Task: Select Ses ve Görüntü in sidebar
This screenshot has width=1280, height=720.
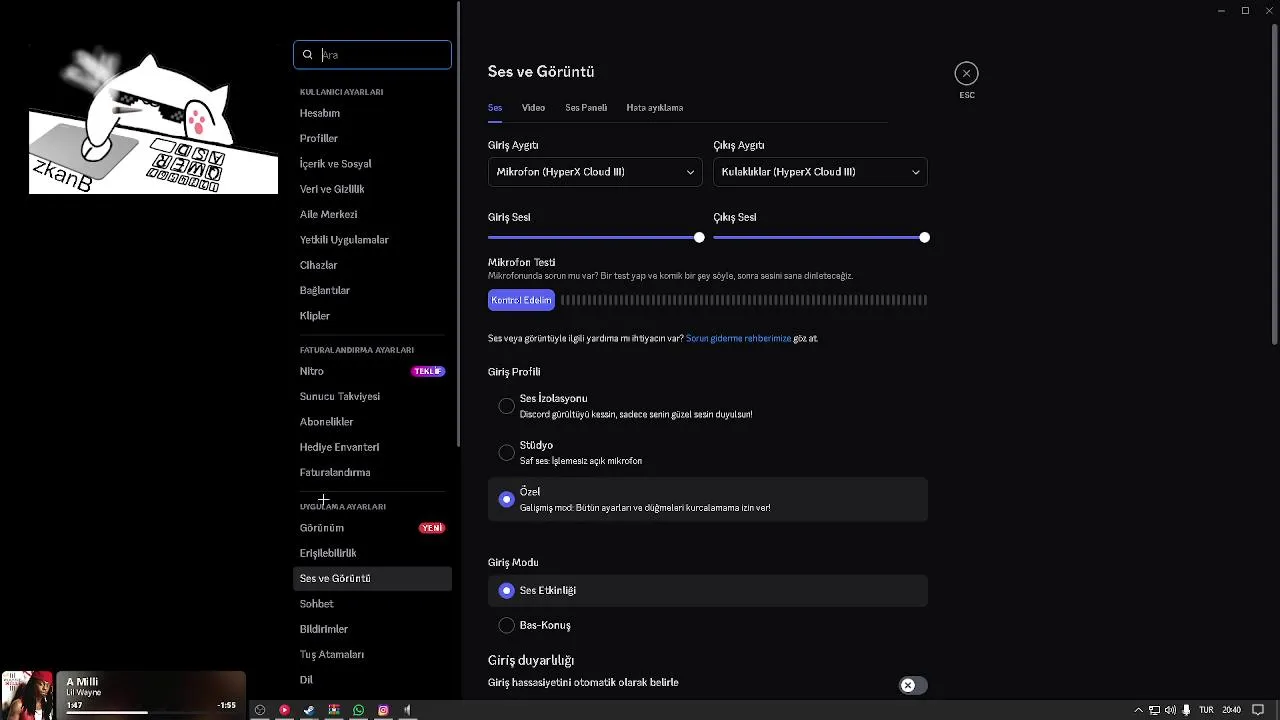Action: pos(372,578)
